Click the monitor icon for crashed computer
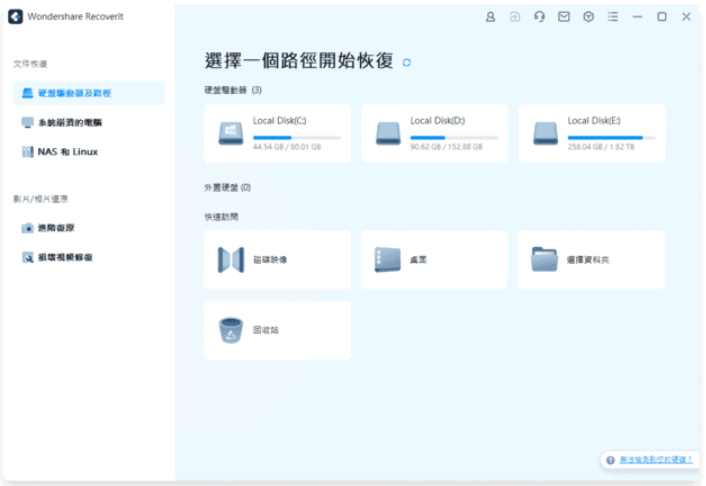Screen dimensions: 706x486 pyautogui.click(x=27, y=123)
